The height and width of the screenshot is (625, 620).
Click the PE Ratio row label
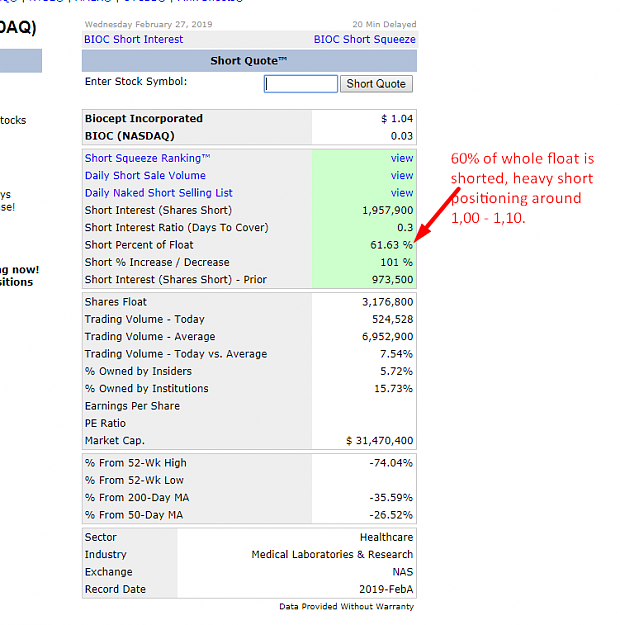[105, 423]
